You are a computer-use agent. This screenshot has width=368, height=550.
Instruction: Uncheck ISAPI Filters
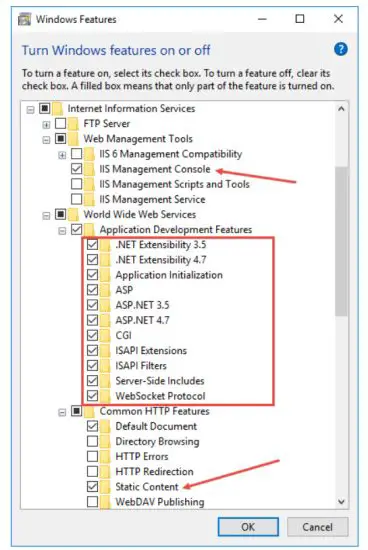click(x=92, y=365)
